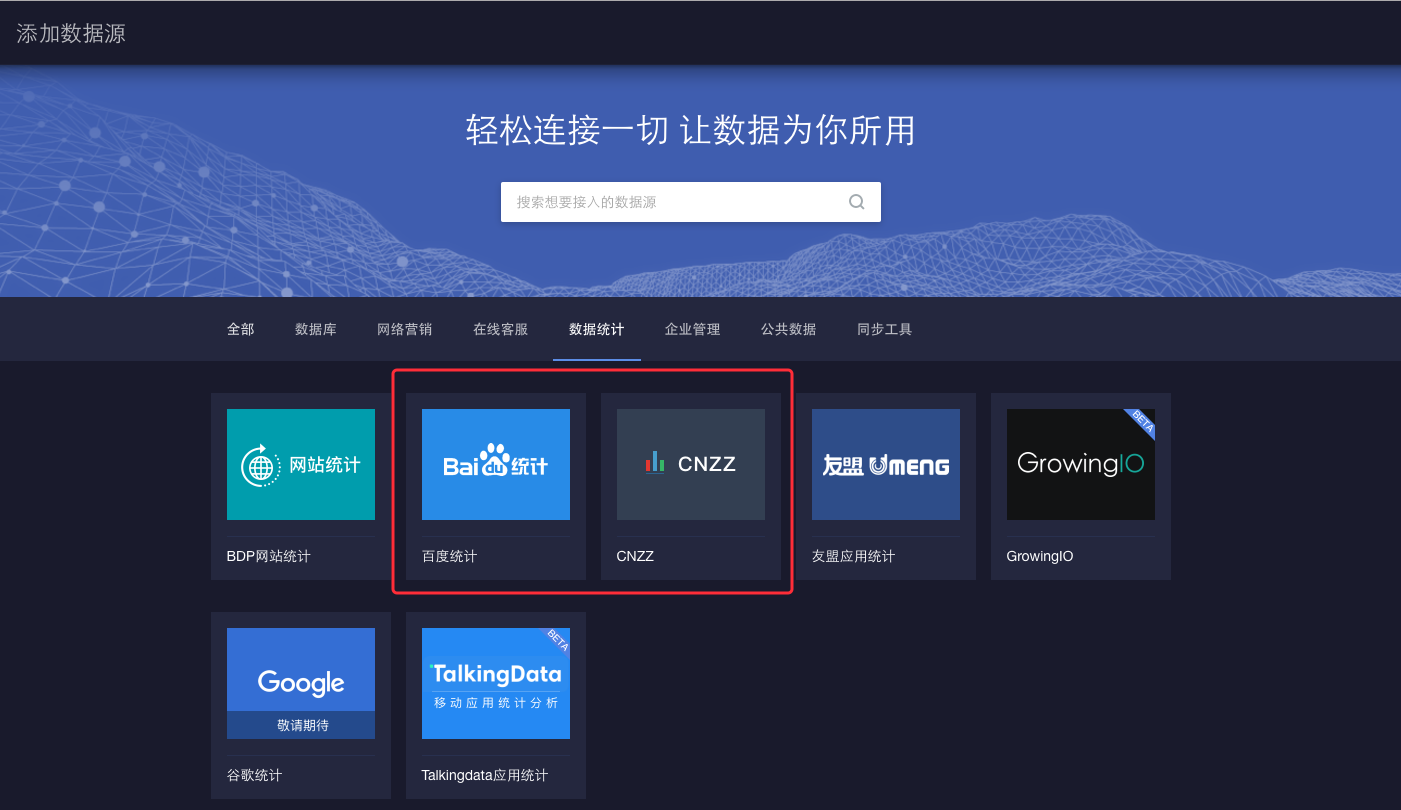This screenshot has height=810, width=1401.
Task: Select the TalkingData logo tile
Action: 496,683
